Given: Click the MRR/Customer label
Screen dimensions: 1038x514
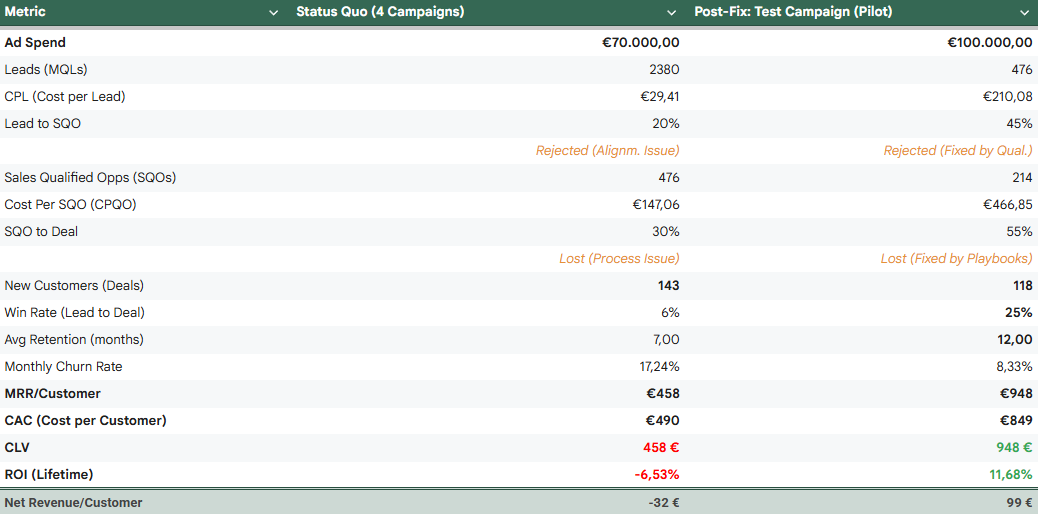Looking at the screenshot, I should click(52, 393).
